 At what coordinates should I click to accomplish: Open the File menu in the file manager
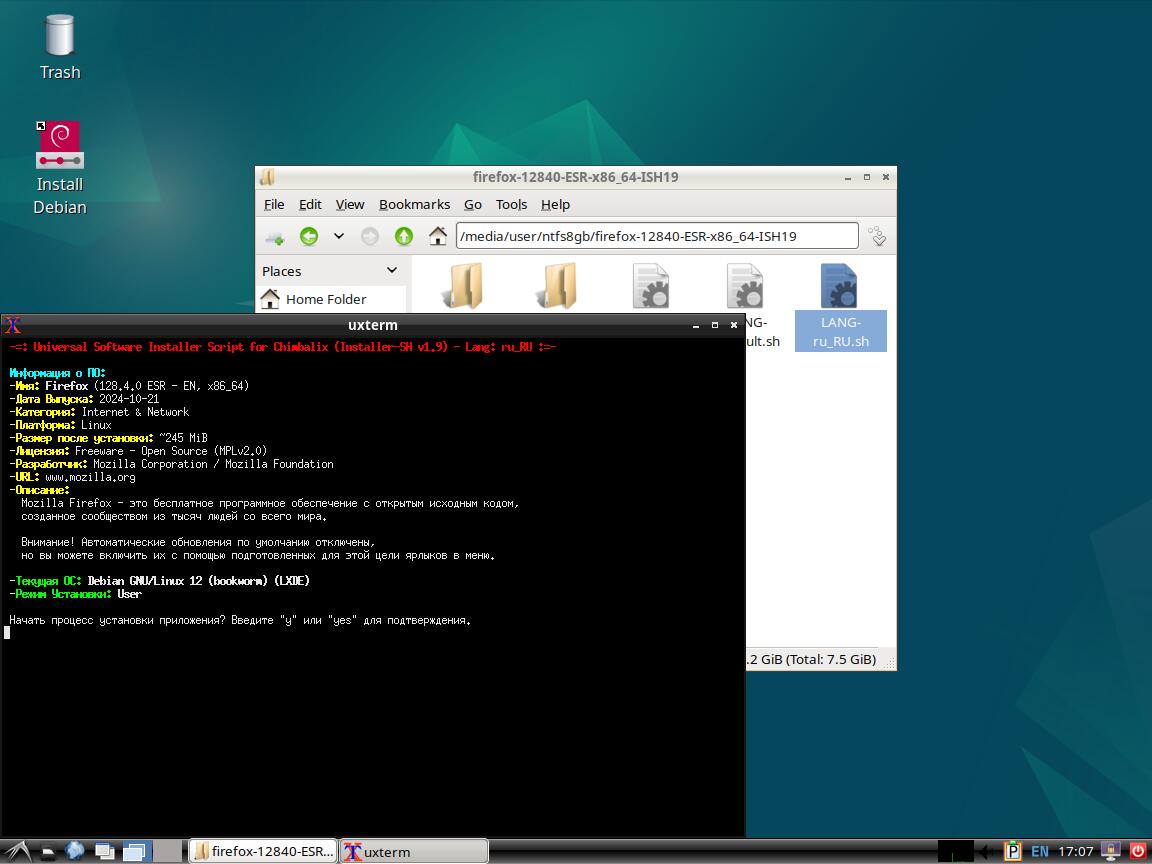[x=274, y=204]
